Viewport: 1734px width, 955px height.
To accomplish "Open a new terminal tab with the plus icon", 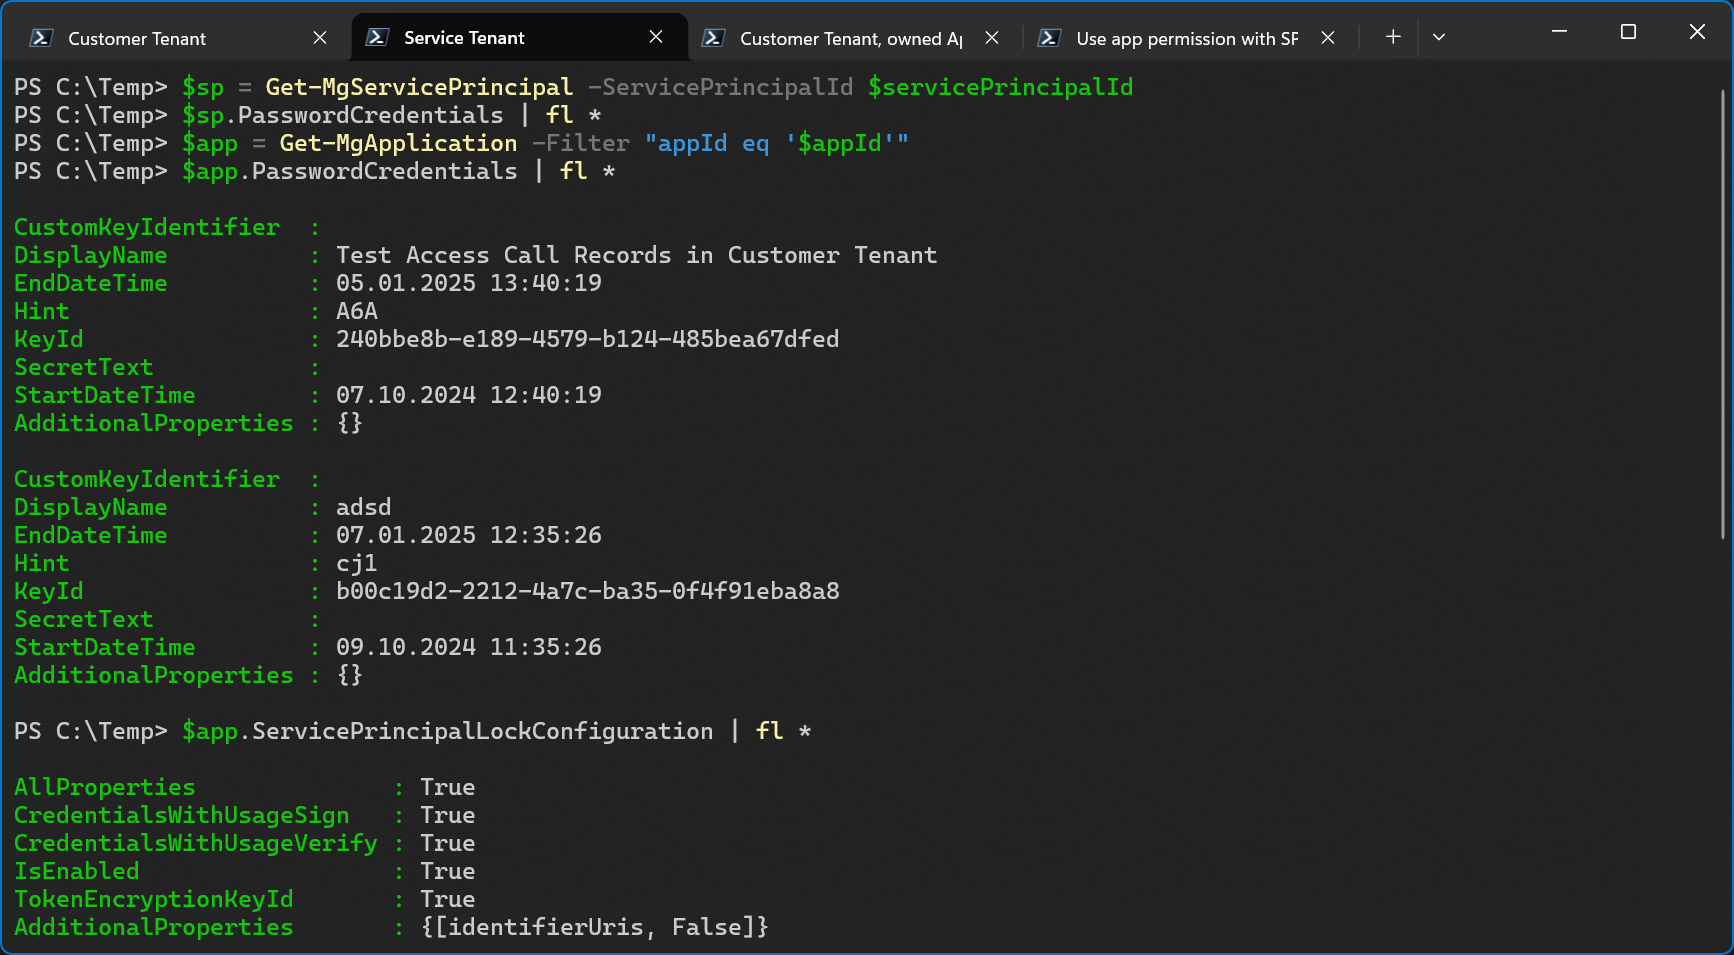I will click(1392, 36).
